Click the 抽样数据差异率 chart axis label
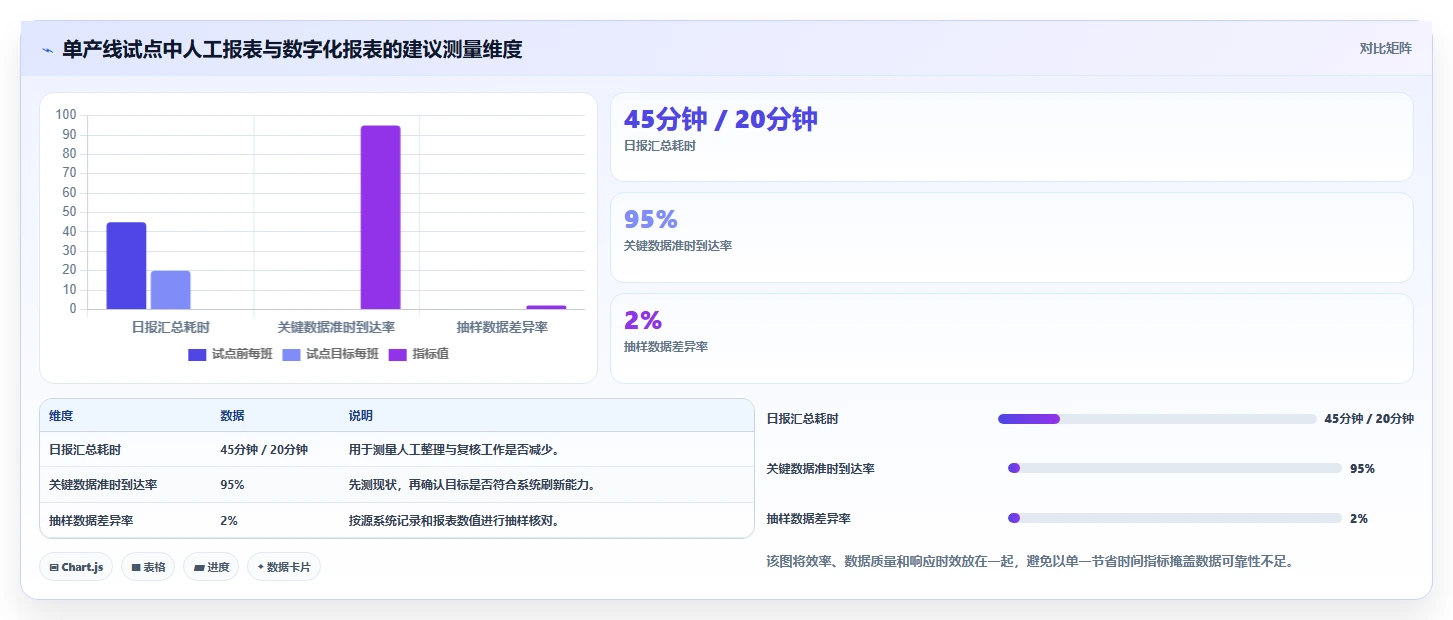1453x620 pixels. coord(502,327)
